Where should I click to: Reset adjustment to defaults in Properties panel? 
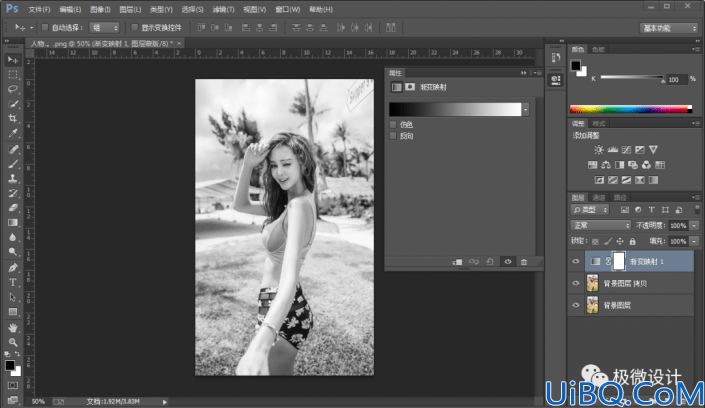click(490, 262)
